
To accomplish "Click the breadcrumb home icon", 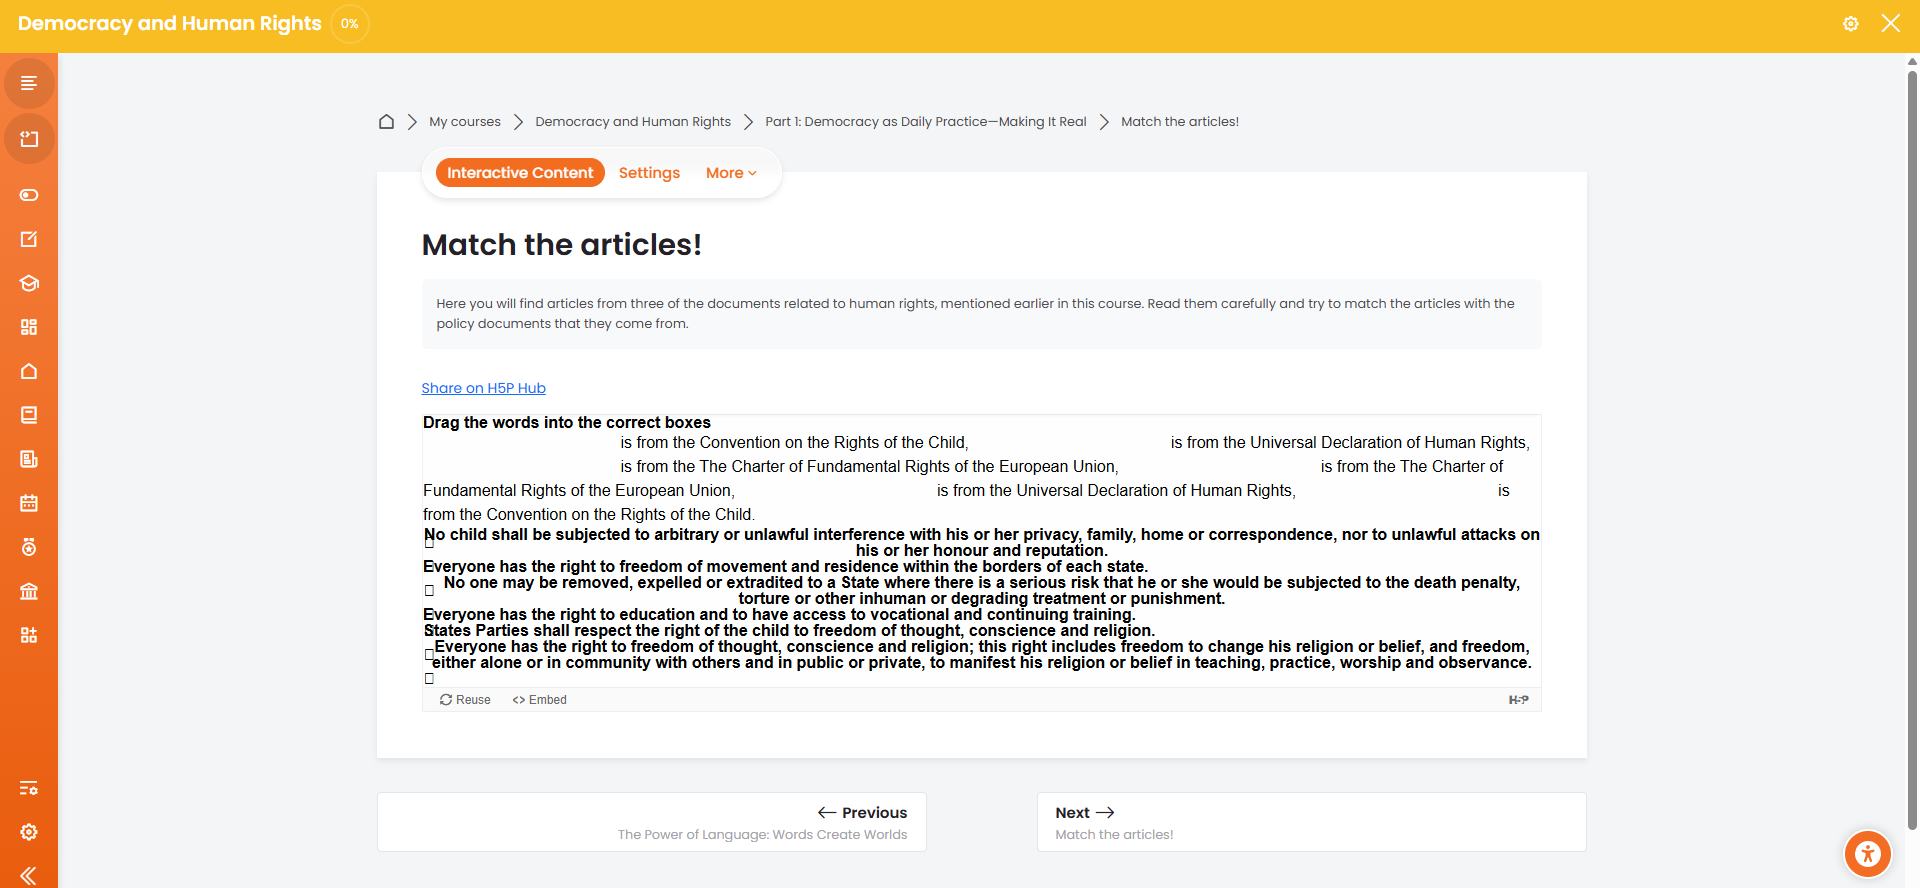I will pyautogui.click(x=386, y=122).
